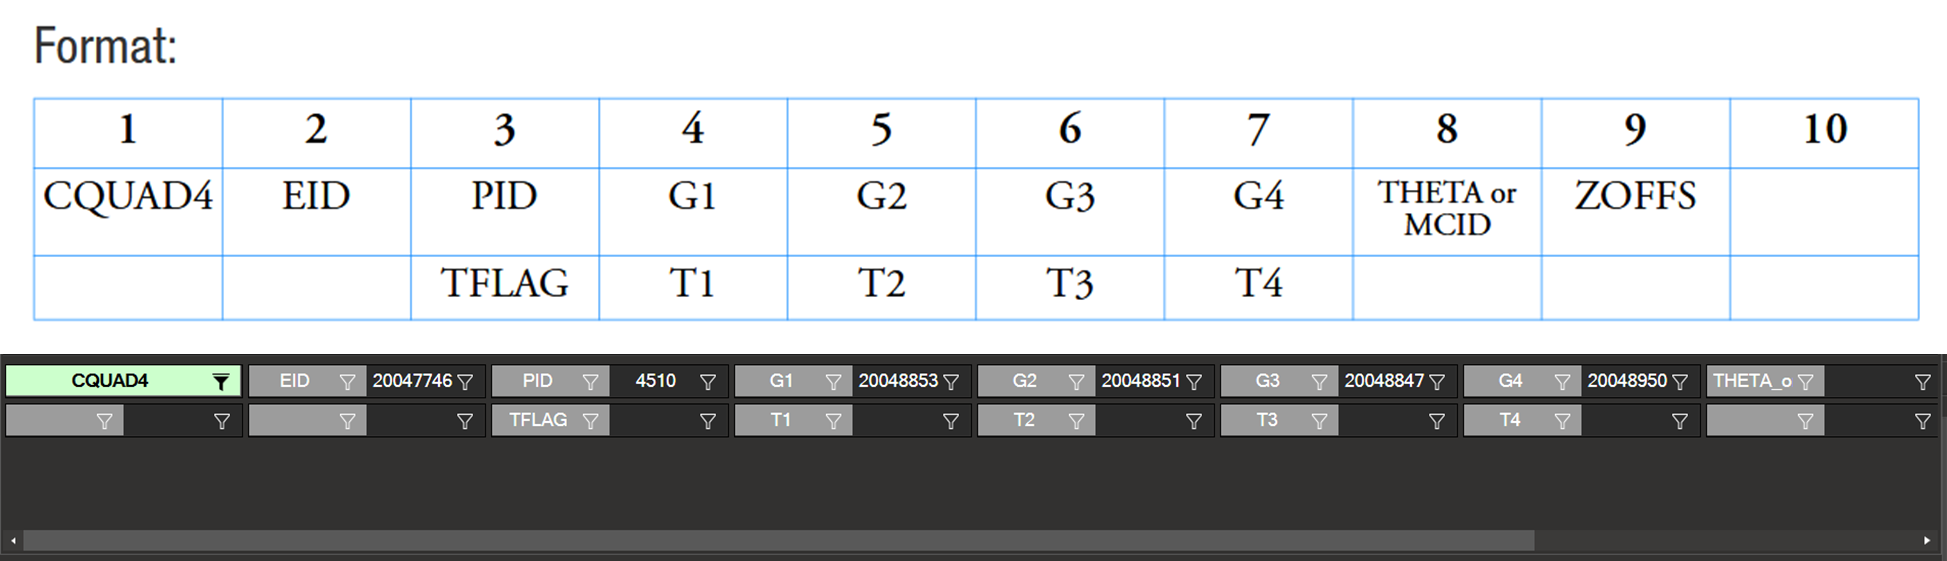Screen dimensions: 1947x561
Task: Click filter icon beside G2 value 20048851
Action: pyautogui.click(x=1194, y=382)
